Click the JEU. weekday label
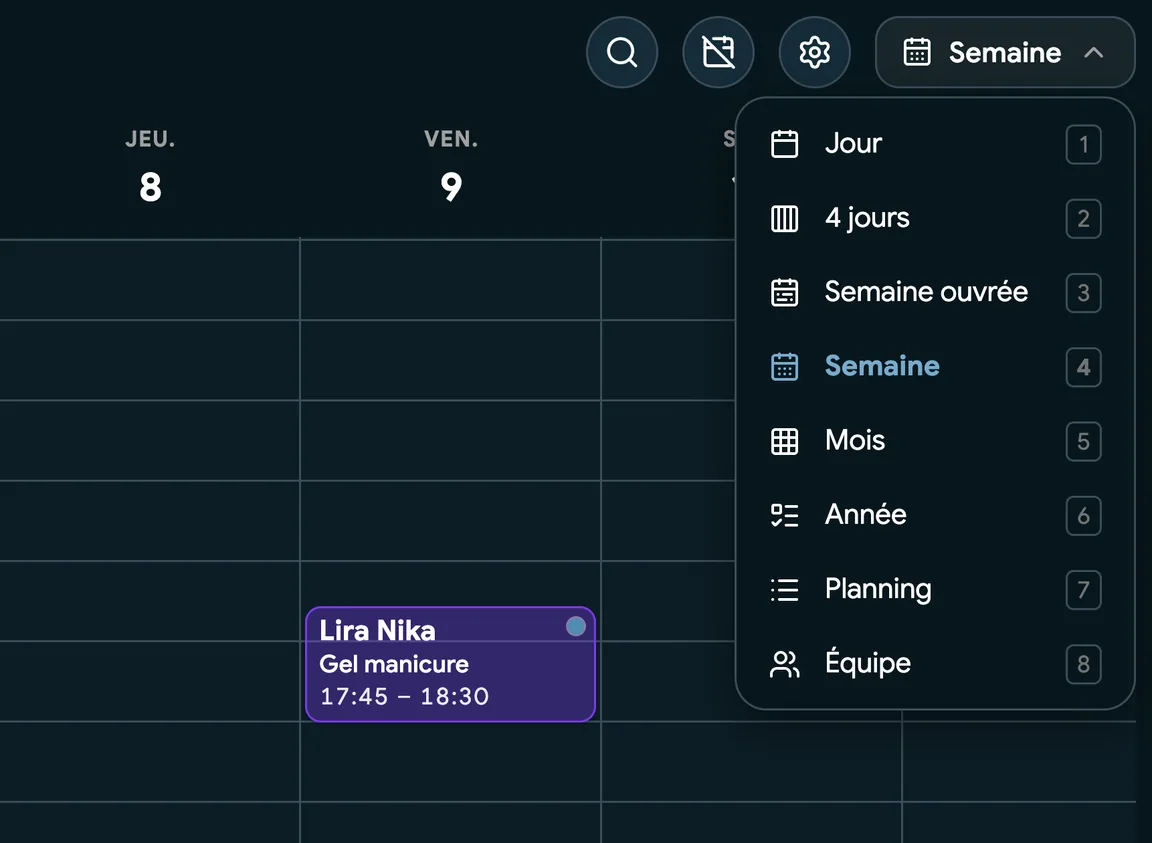 pos(150,139)
